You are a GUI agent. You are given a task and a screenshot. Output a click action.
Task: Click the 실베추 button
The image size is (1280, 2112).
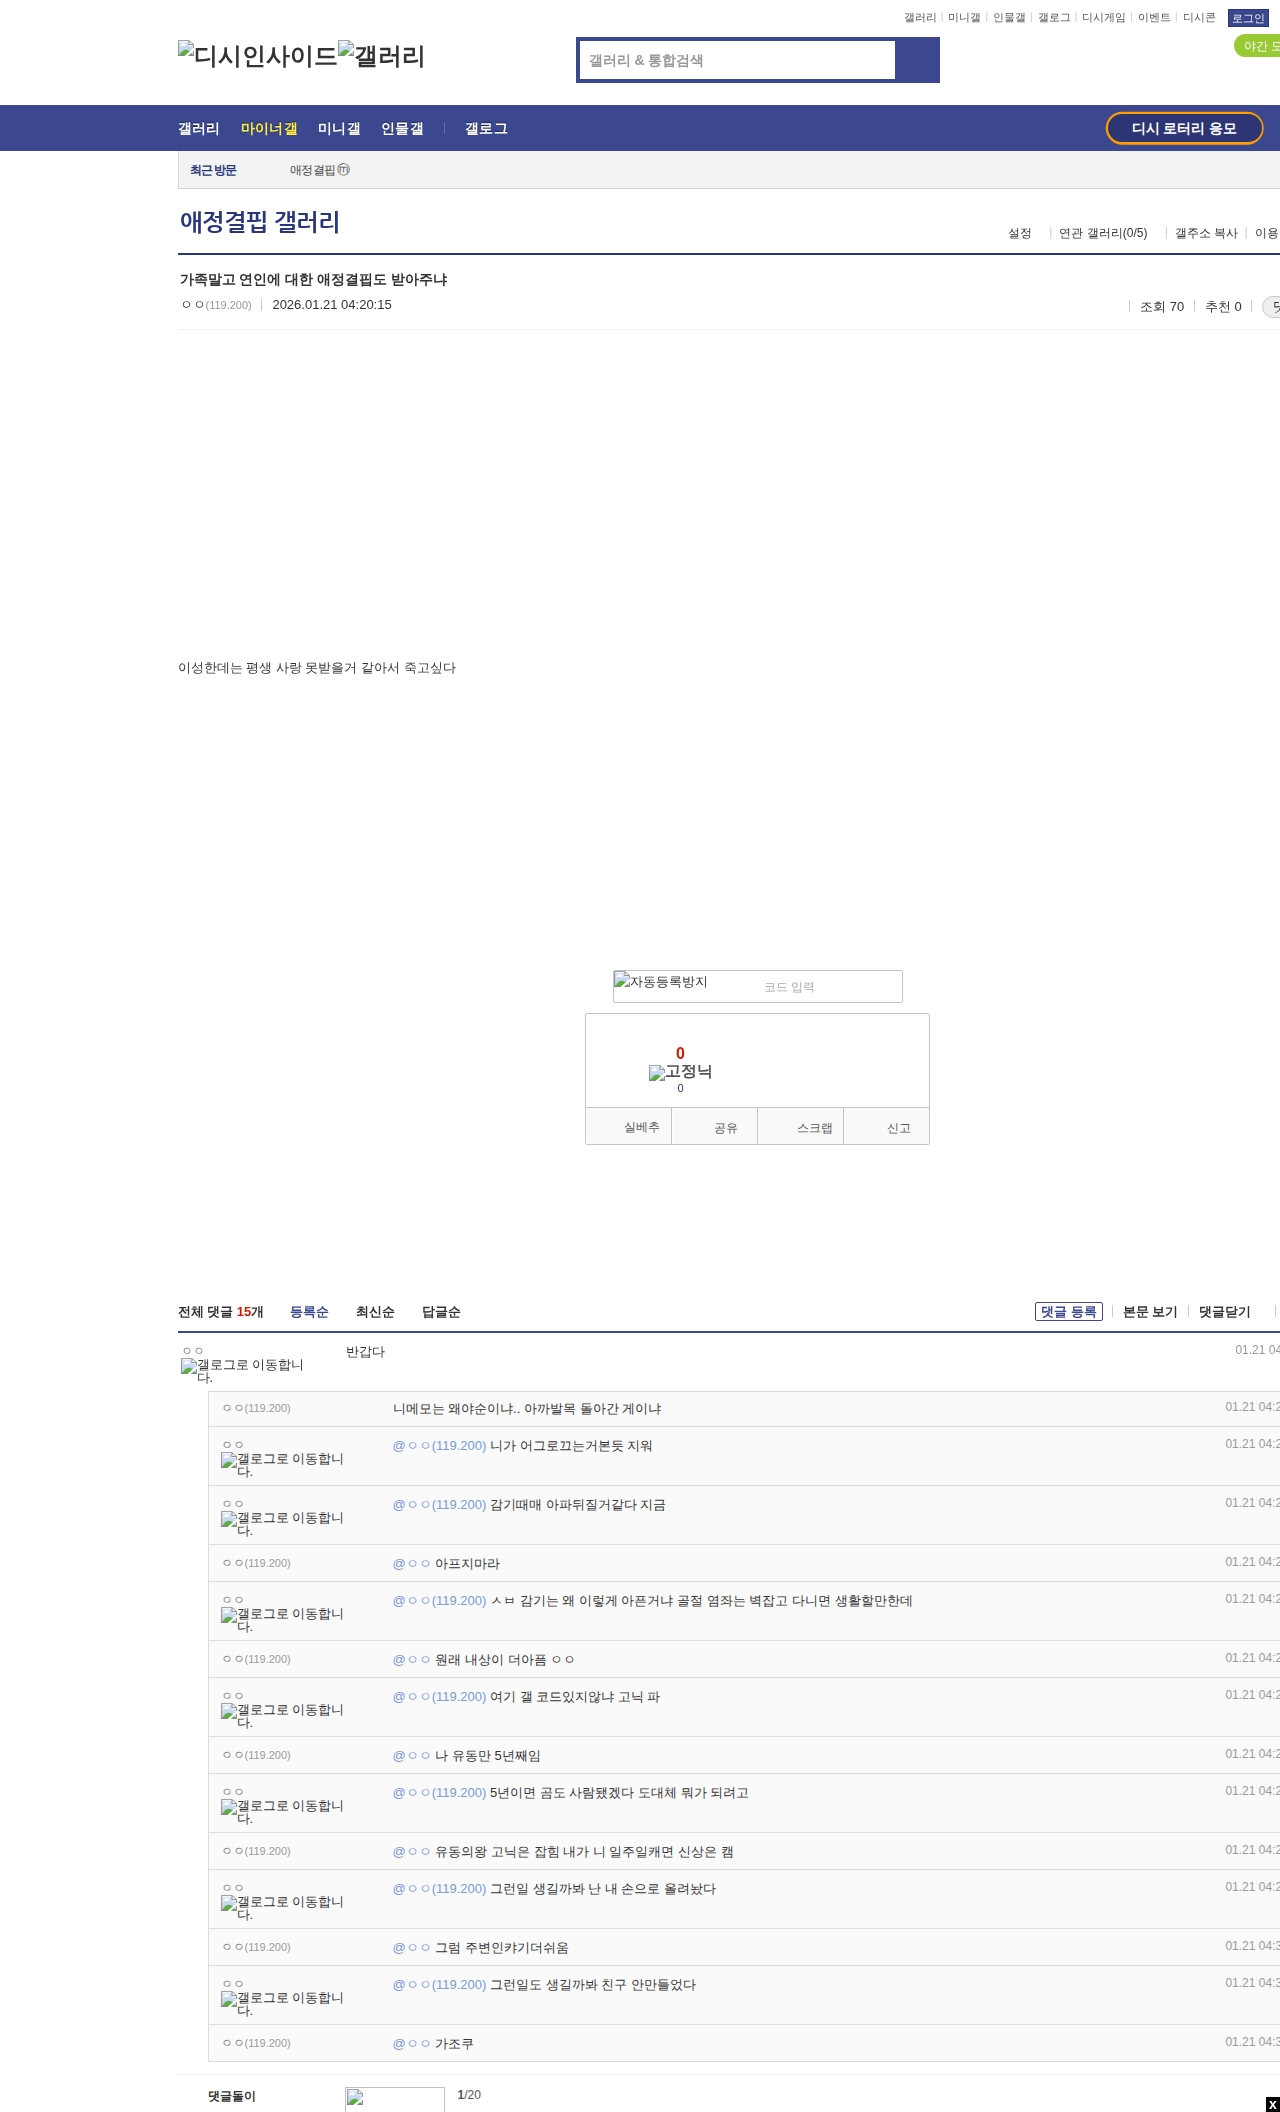tap(629, 1127)
